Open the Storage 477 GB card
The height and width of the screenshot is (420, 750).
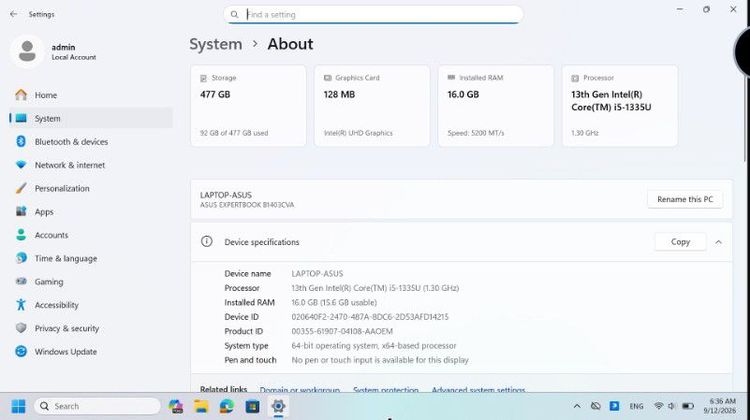tap(248, 106)
